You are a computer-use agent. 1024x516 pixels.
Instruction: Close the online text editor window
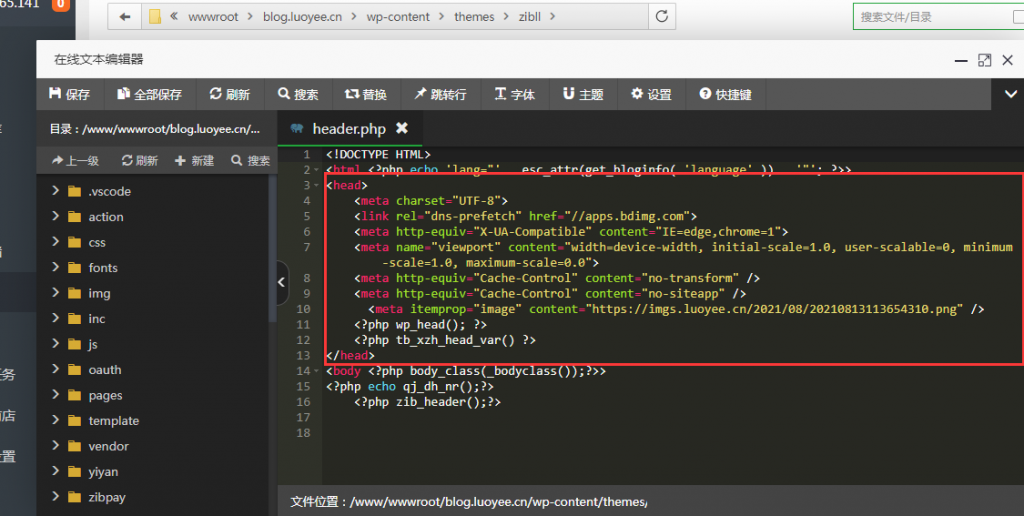1007,60
